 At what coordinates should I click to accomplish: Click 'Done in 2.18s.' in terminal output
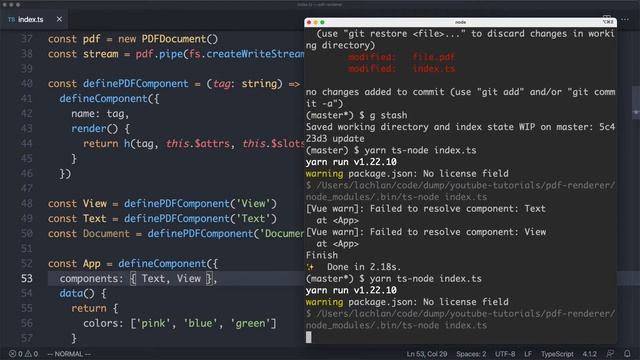(x=364, y=267)
